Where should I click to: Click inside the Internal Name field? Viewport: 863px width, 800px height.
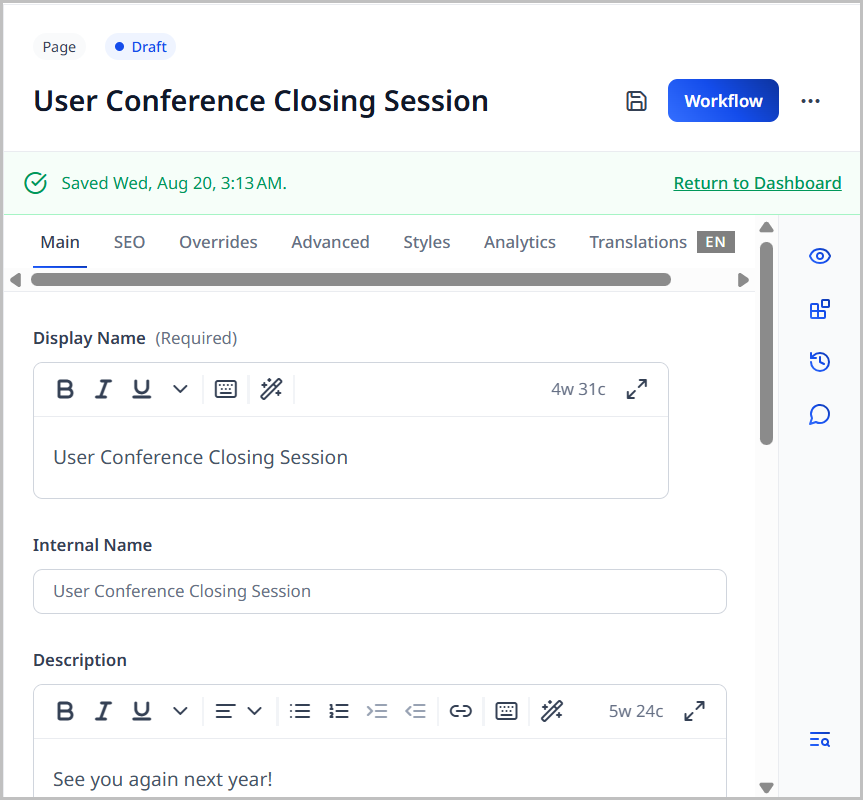[380, 591]
